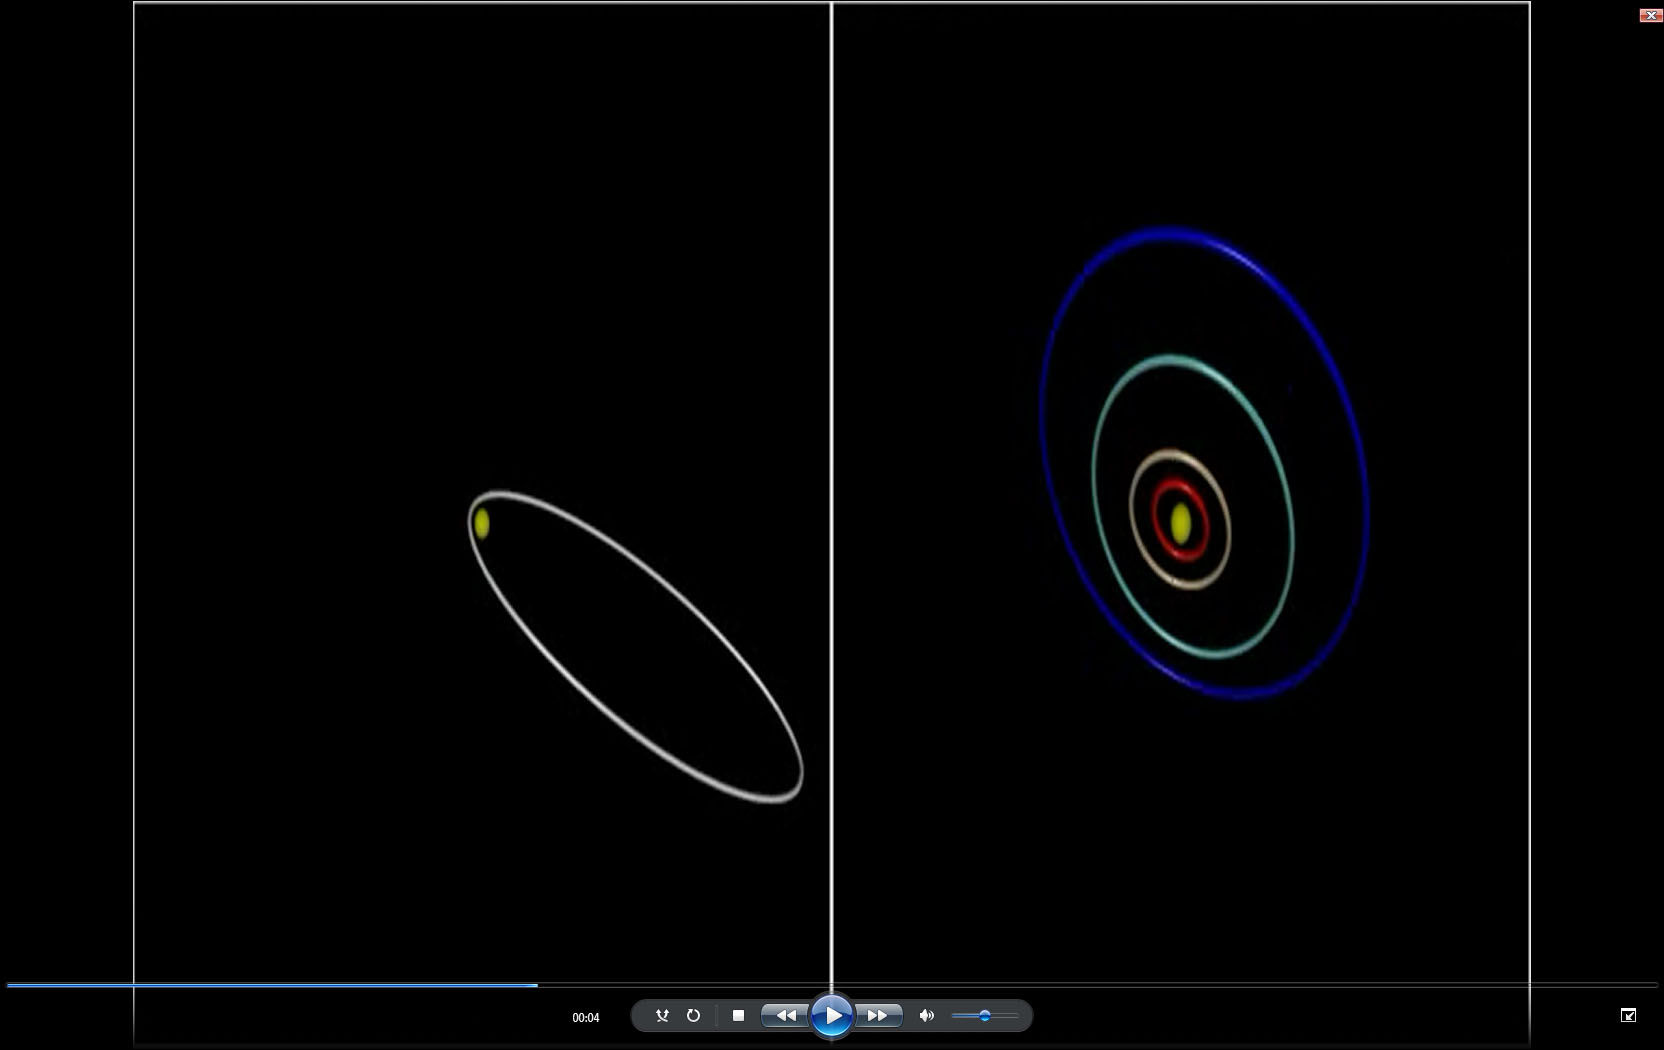Screen dimensions: 1664x1050
Task: Click the seek bar to jump ahead
Action: click(x=832, y=985)
